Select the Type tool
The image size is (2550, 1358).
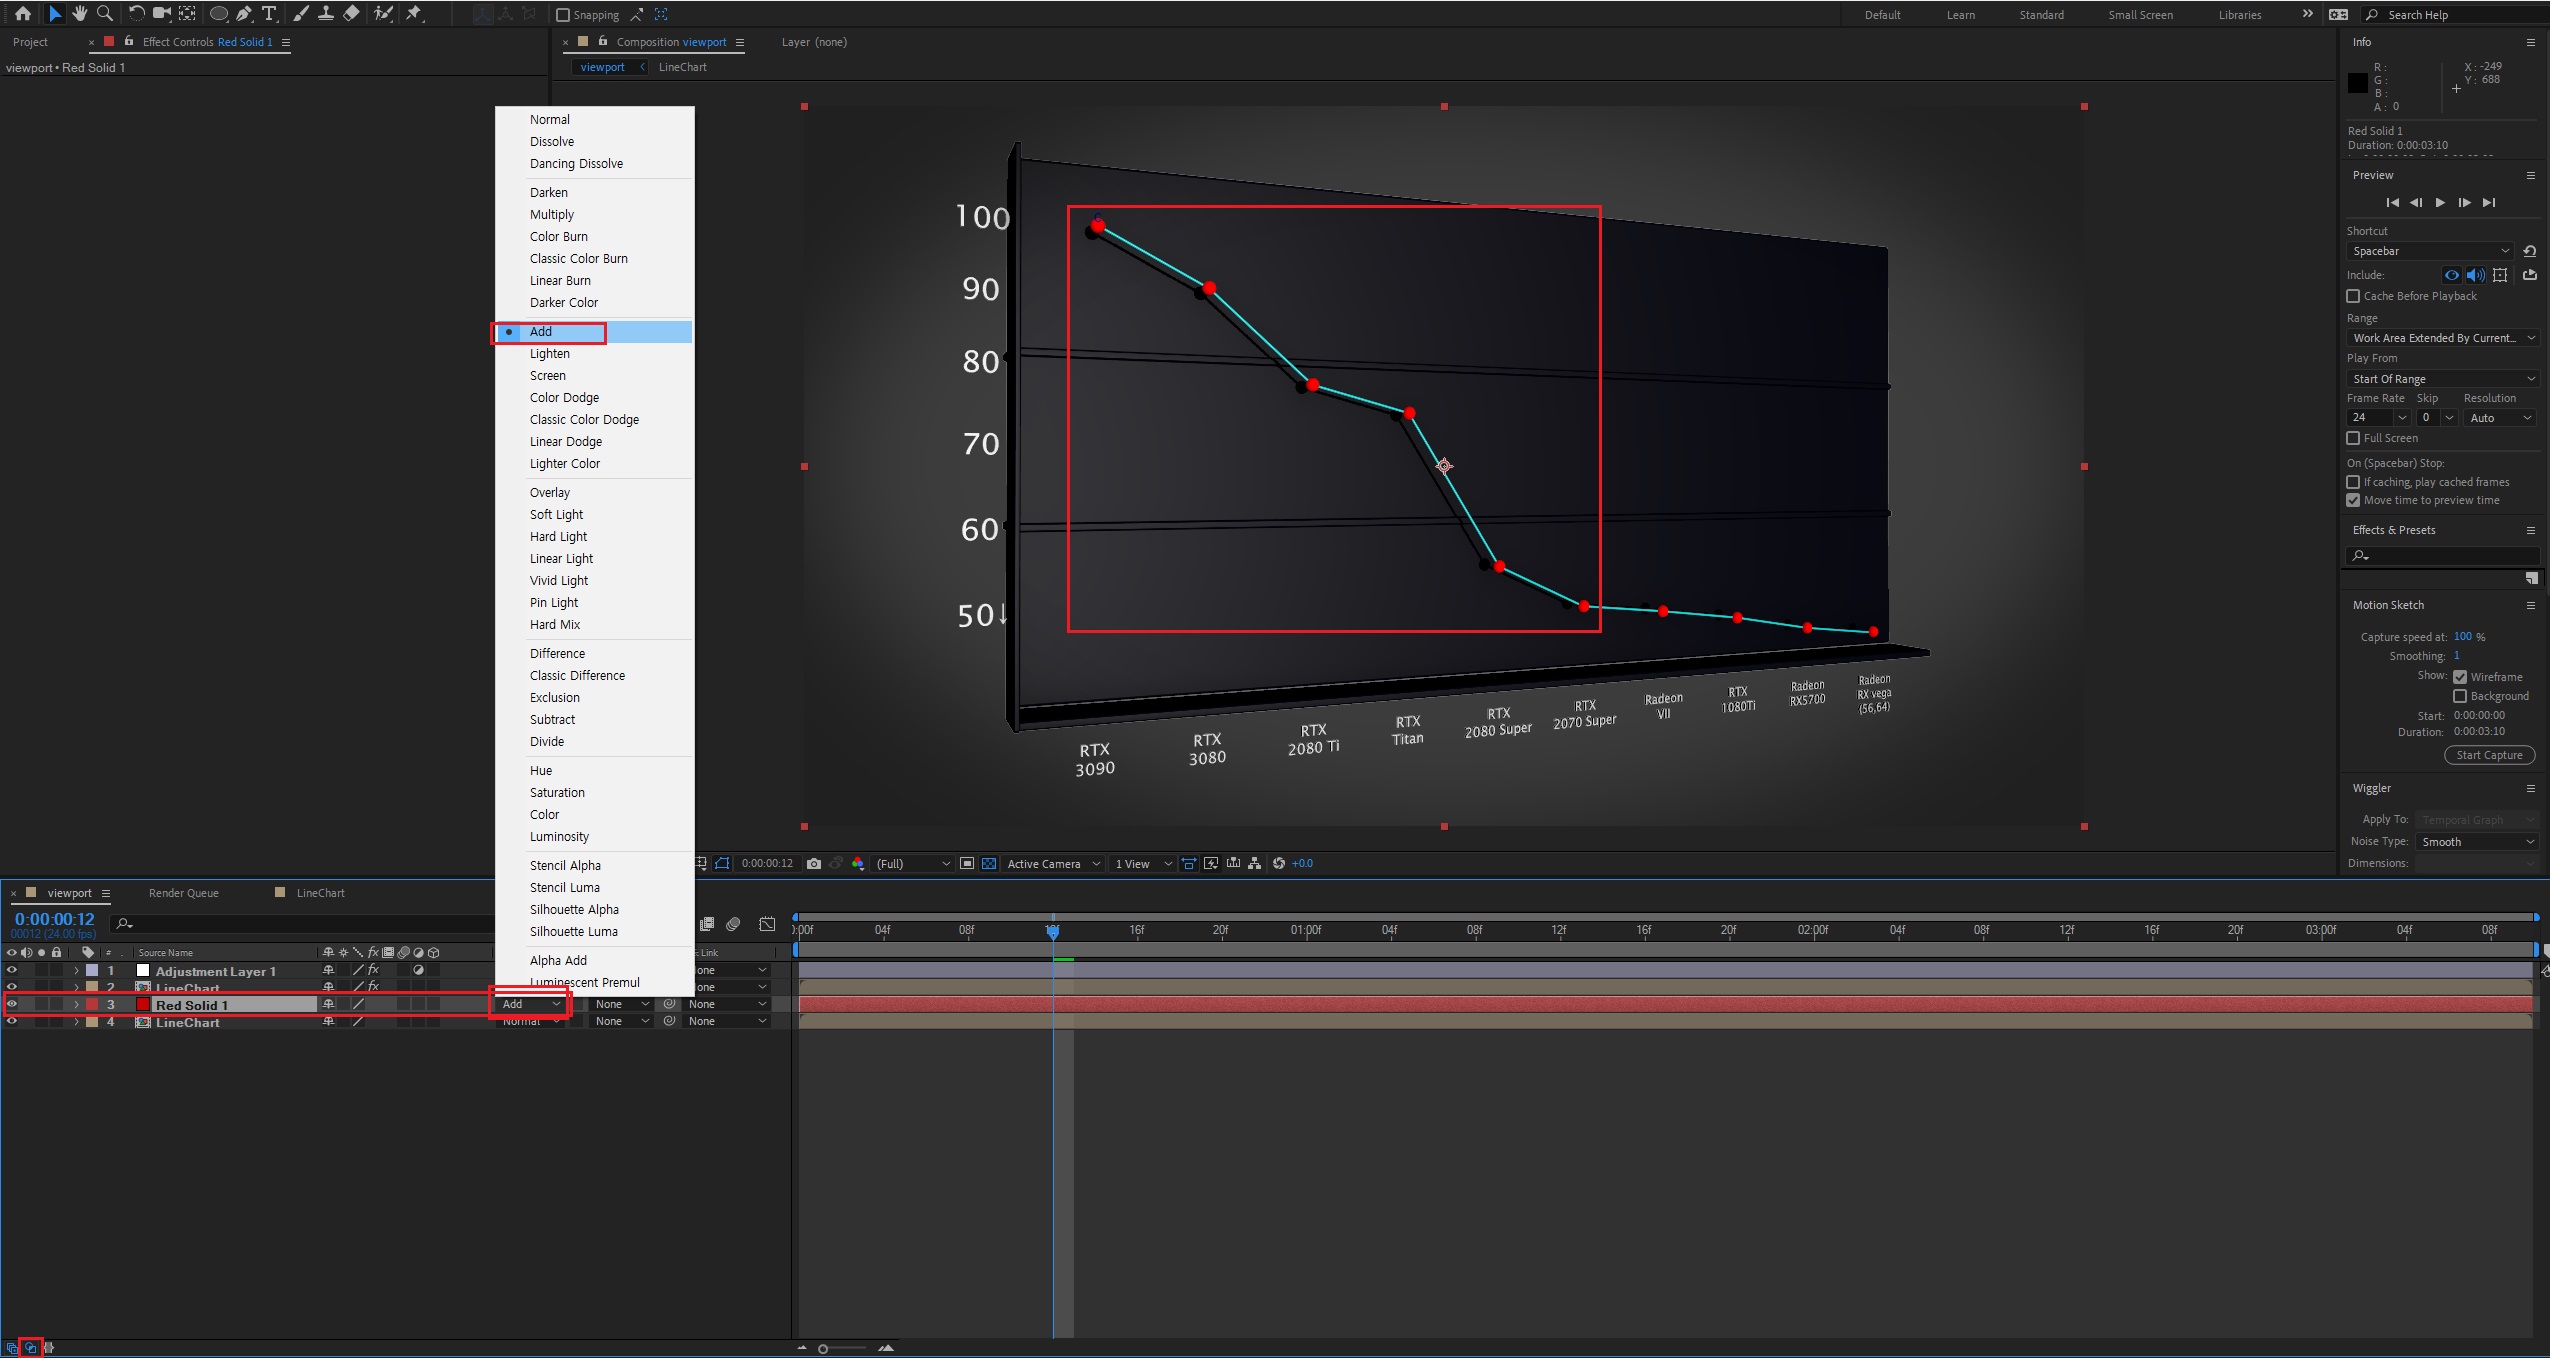(x=269, y=14)
